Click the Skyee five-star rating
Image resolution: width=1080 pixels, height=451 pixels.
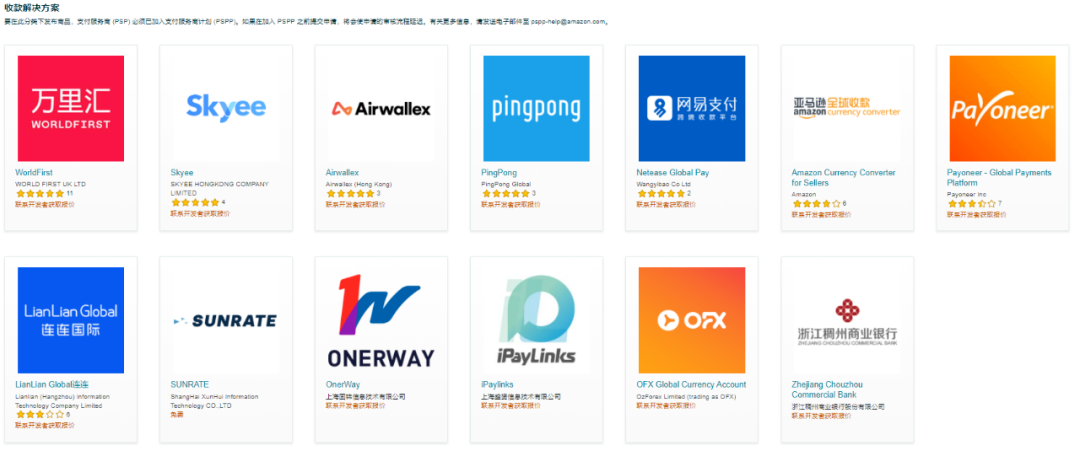point(195,202)
